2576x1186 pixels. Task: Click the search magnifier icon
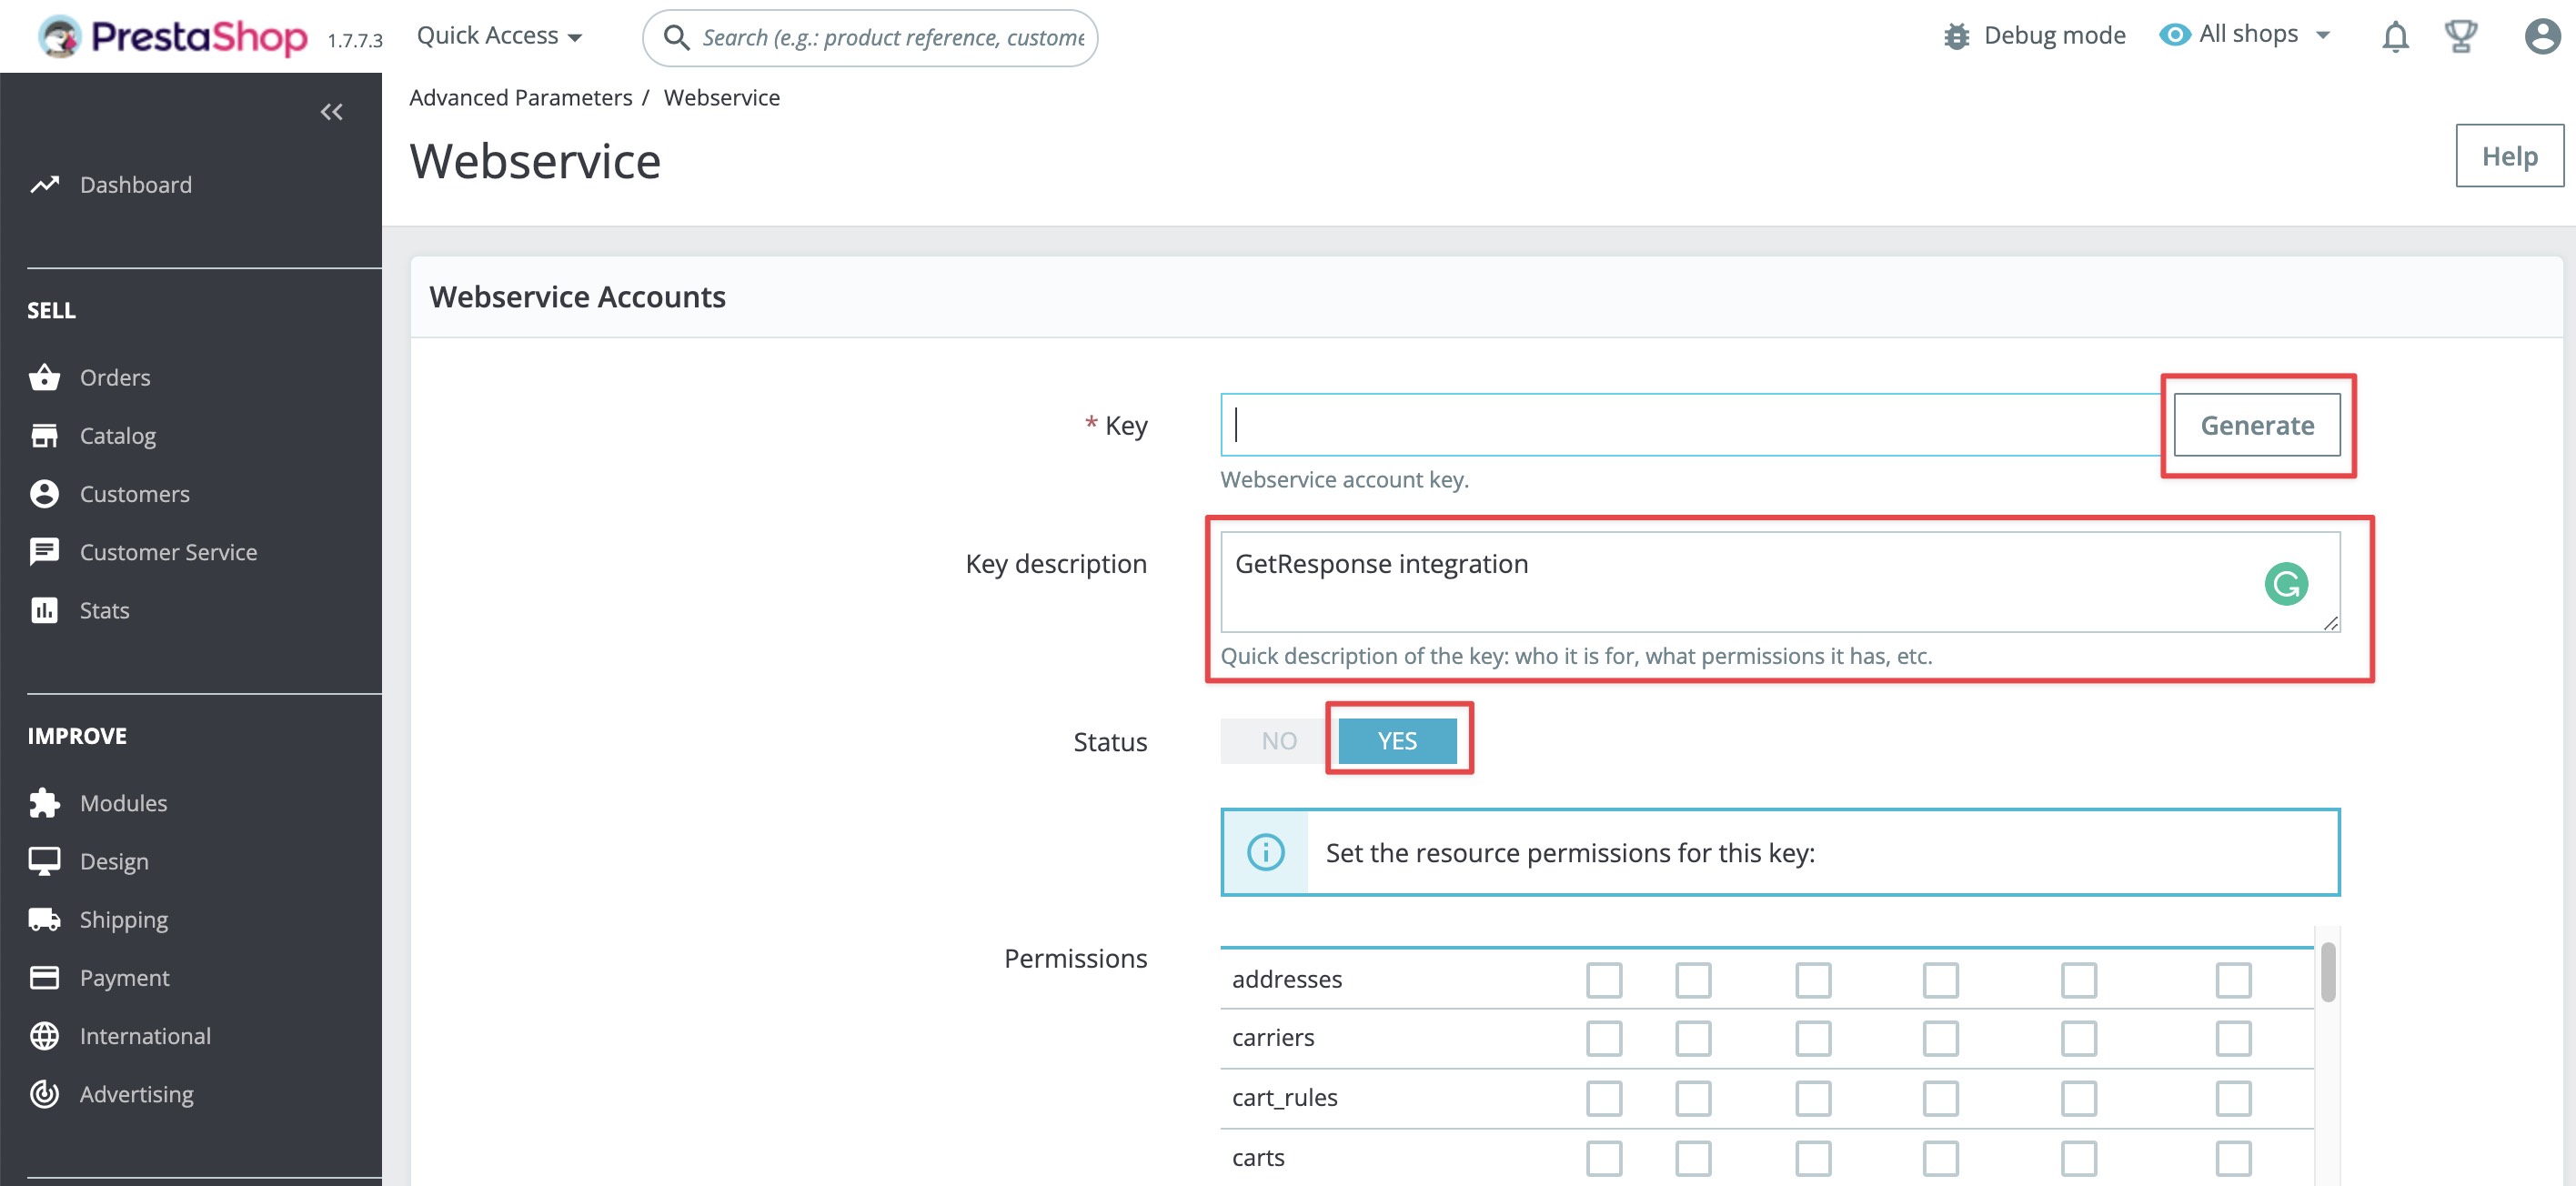677,37
